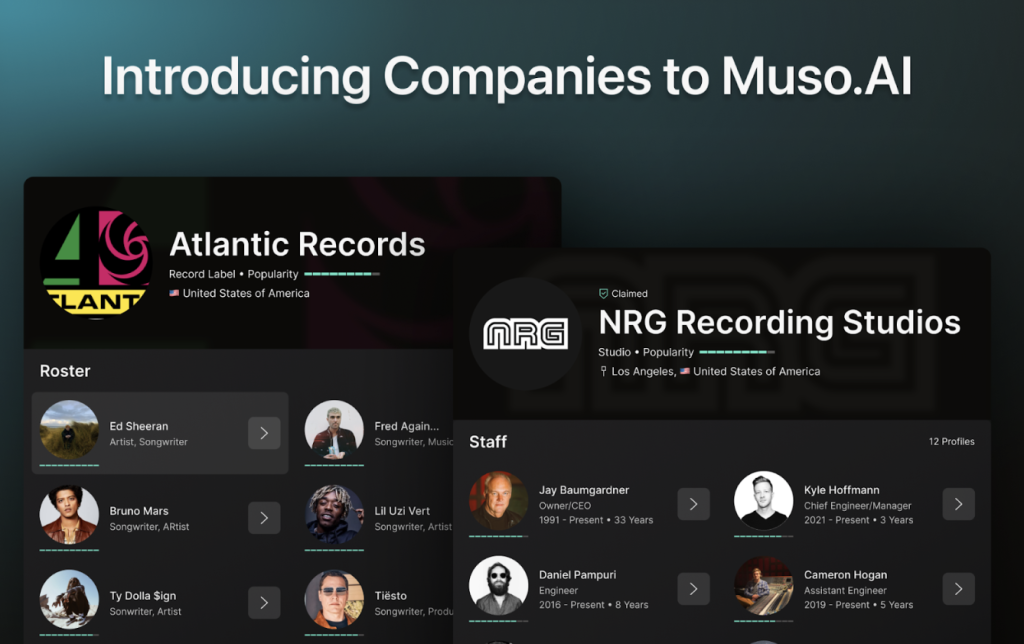Select Ty Dolla $ign's avatar photo
This screenshot has height=644, width=1024.
[69, 600]
